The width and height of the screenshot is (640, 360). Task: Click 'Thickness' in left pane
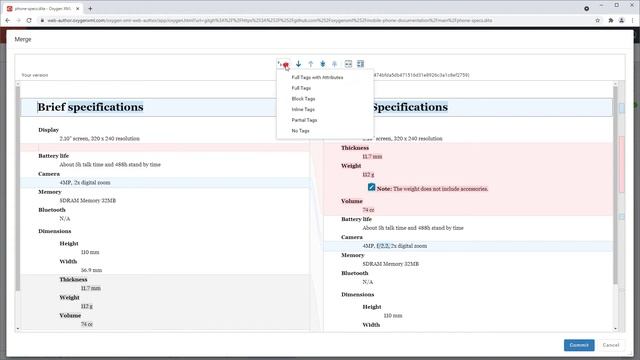73,280
